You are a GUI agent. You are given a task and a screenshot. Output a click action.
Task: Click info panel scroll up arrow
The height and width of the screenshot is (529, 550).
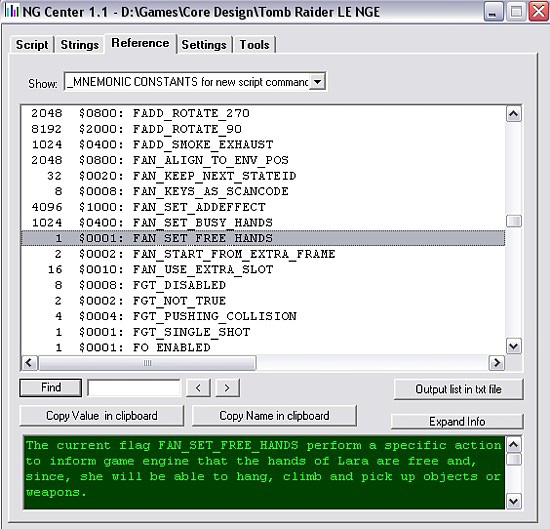point(514,445)
